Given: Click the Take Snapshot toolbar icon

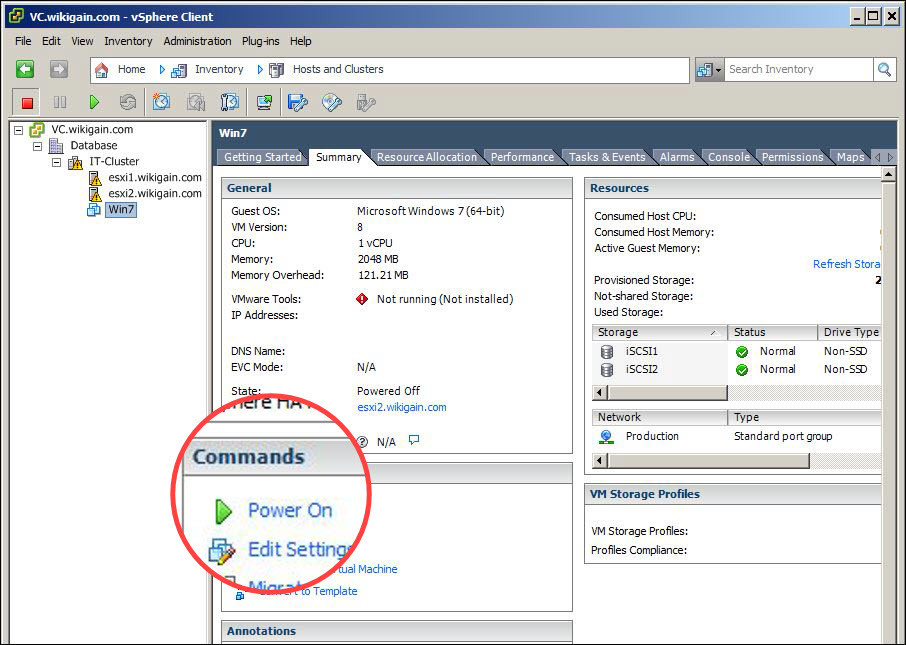Looking at the screenshot, I should tap(161, 102).
